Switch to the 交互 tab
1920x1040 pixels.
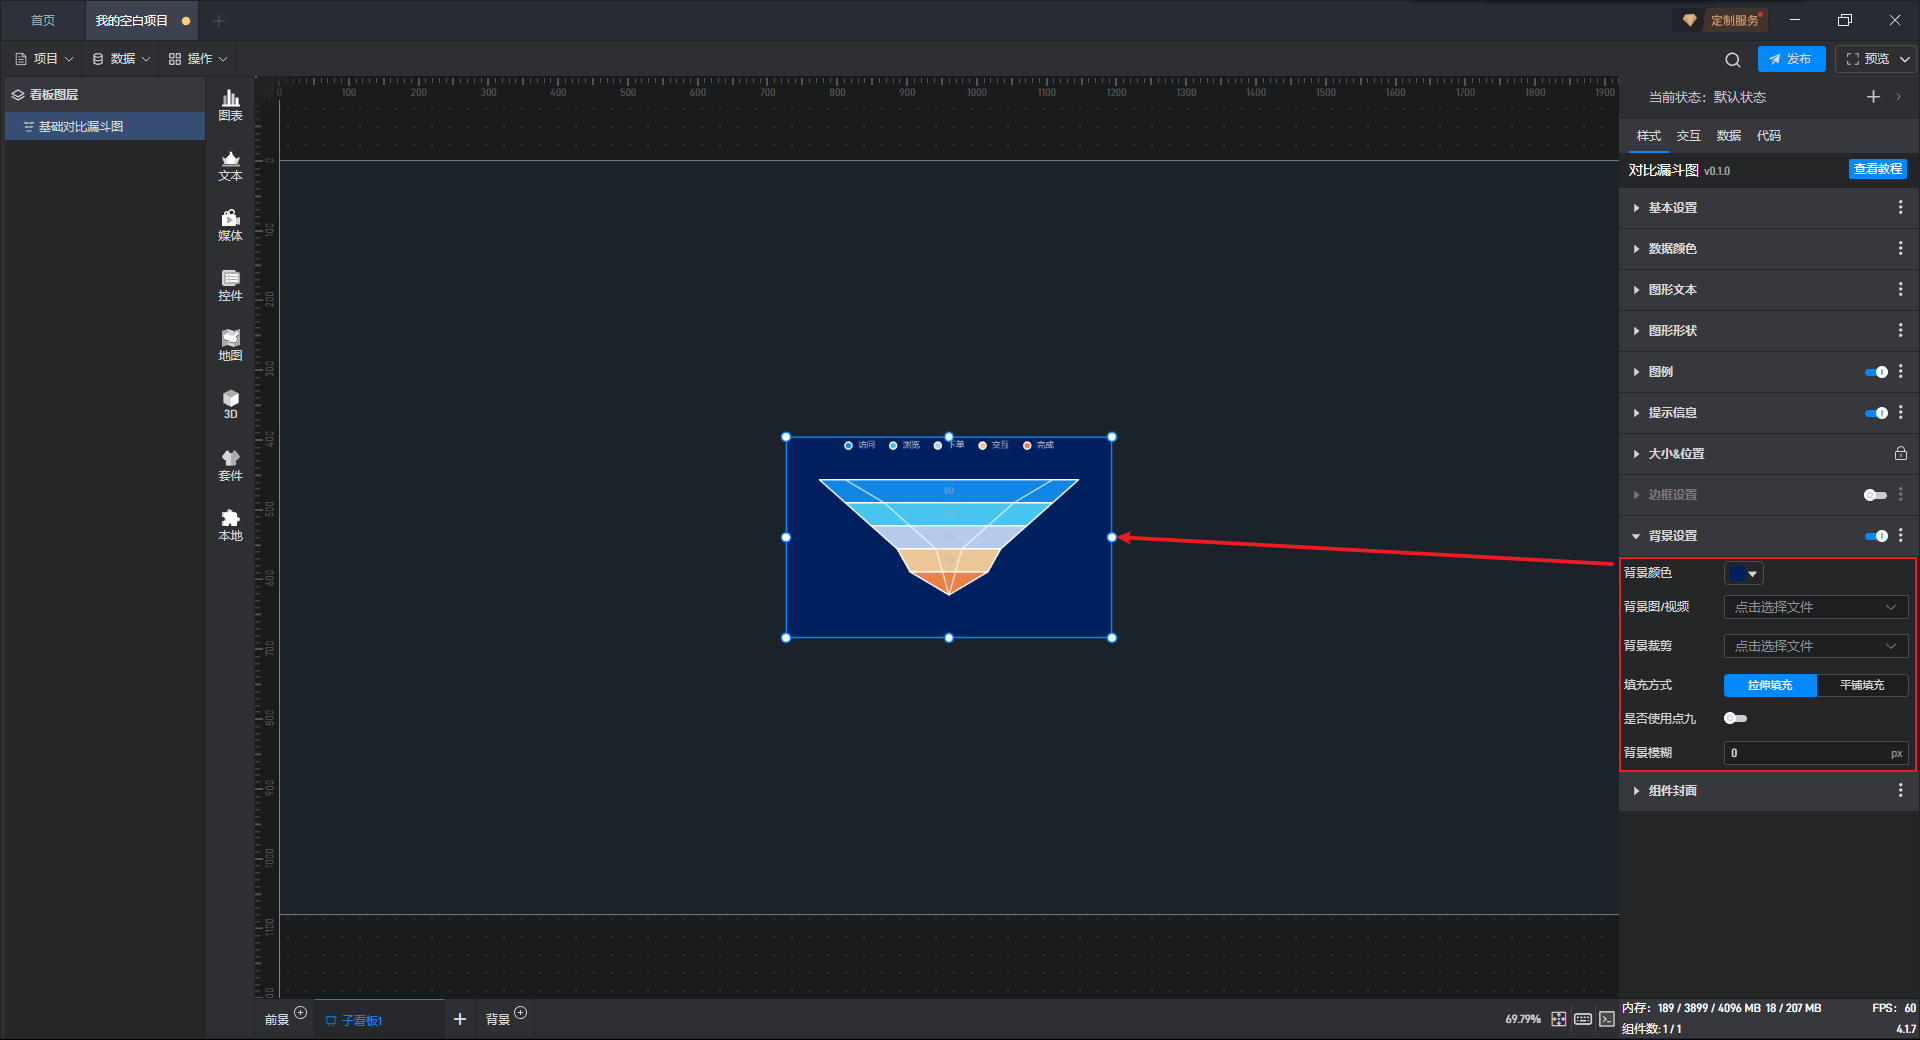pyautogui.click(x=1688, y=136)
